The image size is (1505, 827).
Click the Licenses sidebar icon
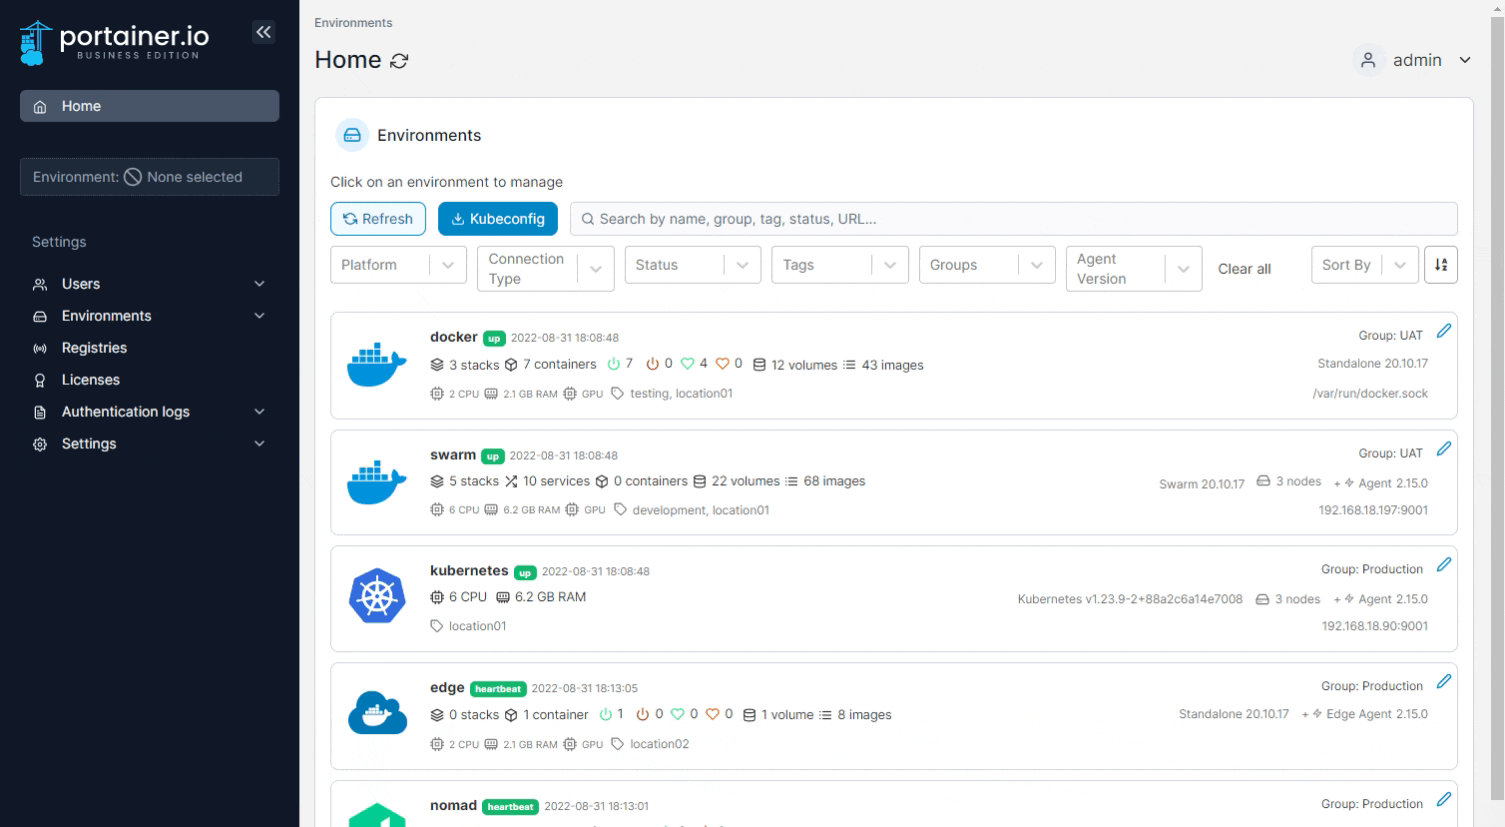tap(40, 381)
